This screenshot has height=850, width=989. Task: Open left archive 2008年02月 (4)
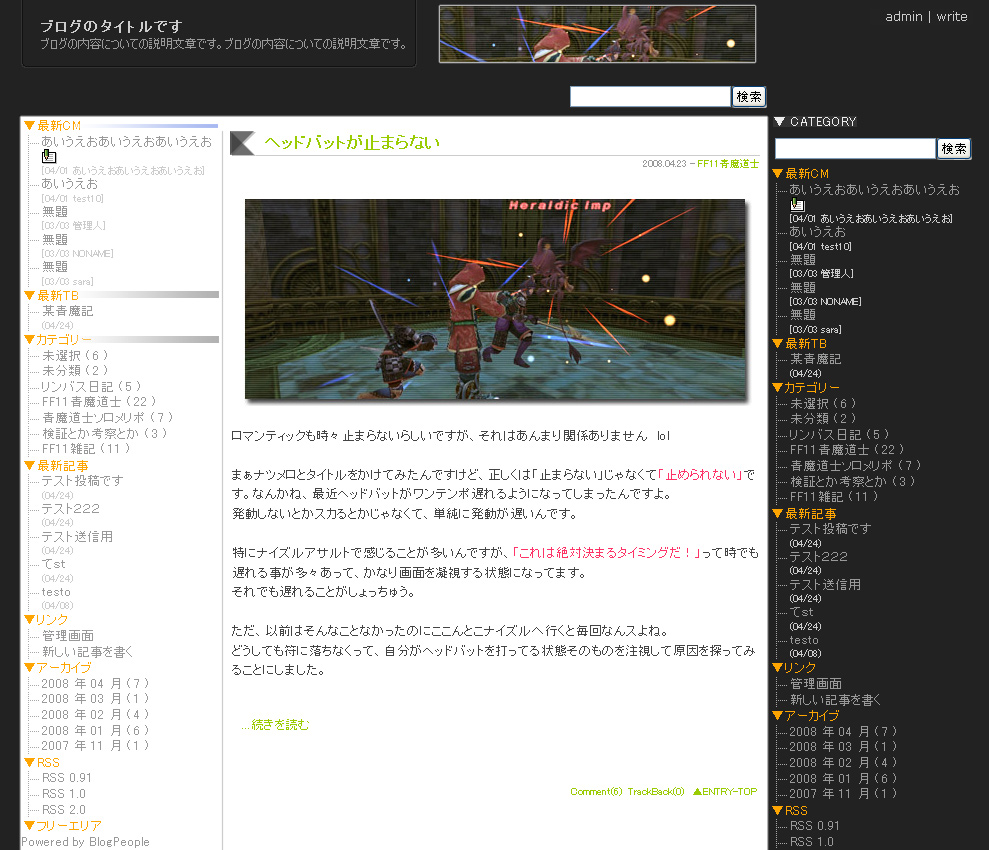pos(95,714)
